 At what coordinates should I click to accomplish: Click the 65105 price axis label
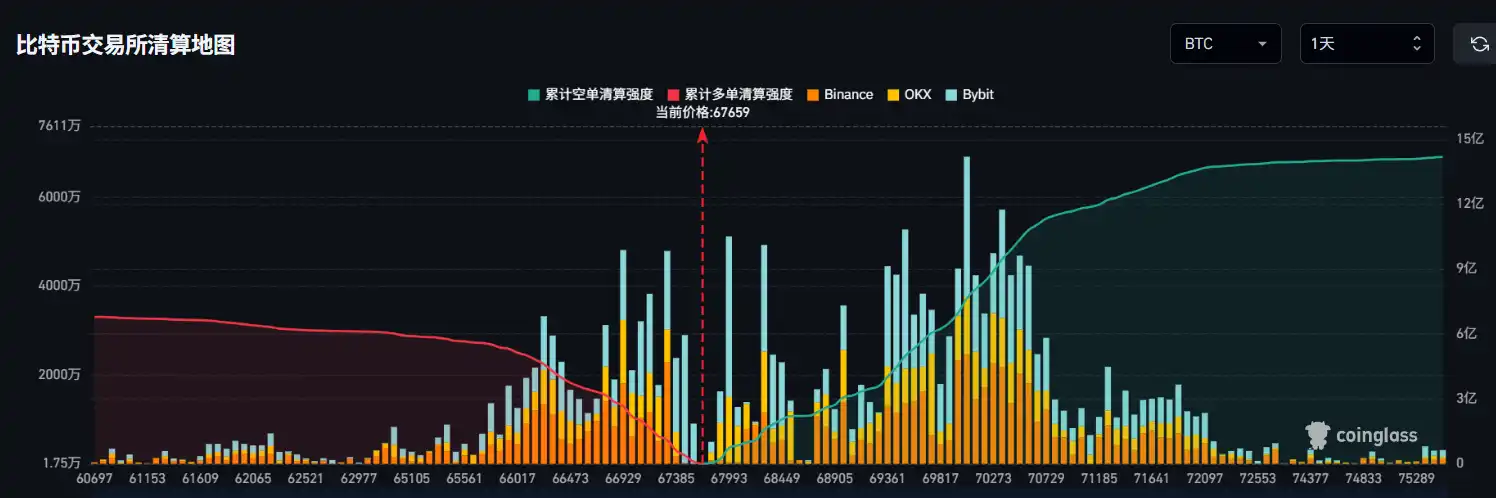[x=411, y=480]
